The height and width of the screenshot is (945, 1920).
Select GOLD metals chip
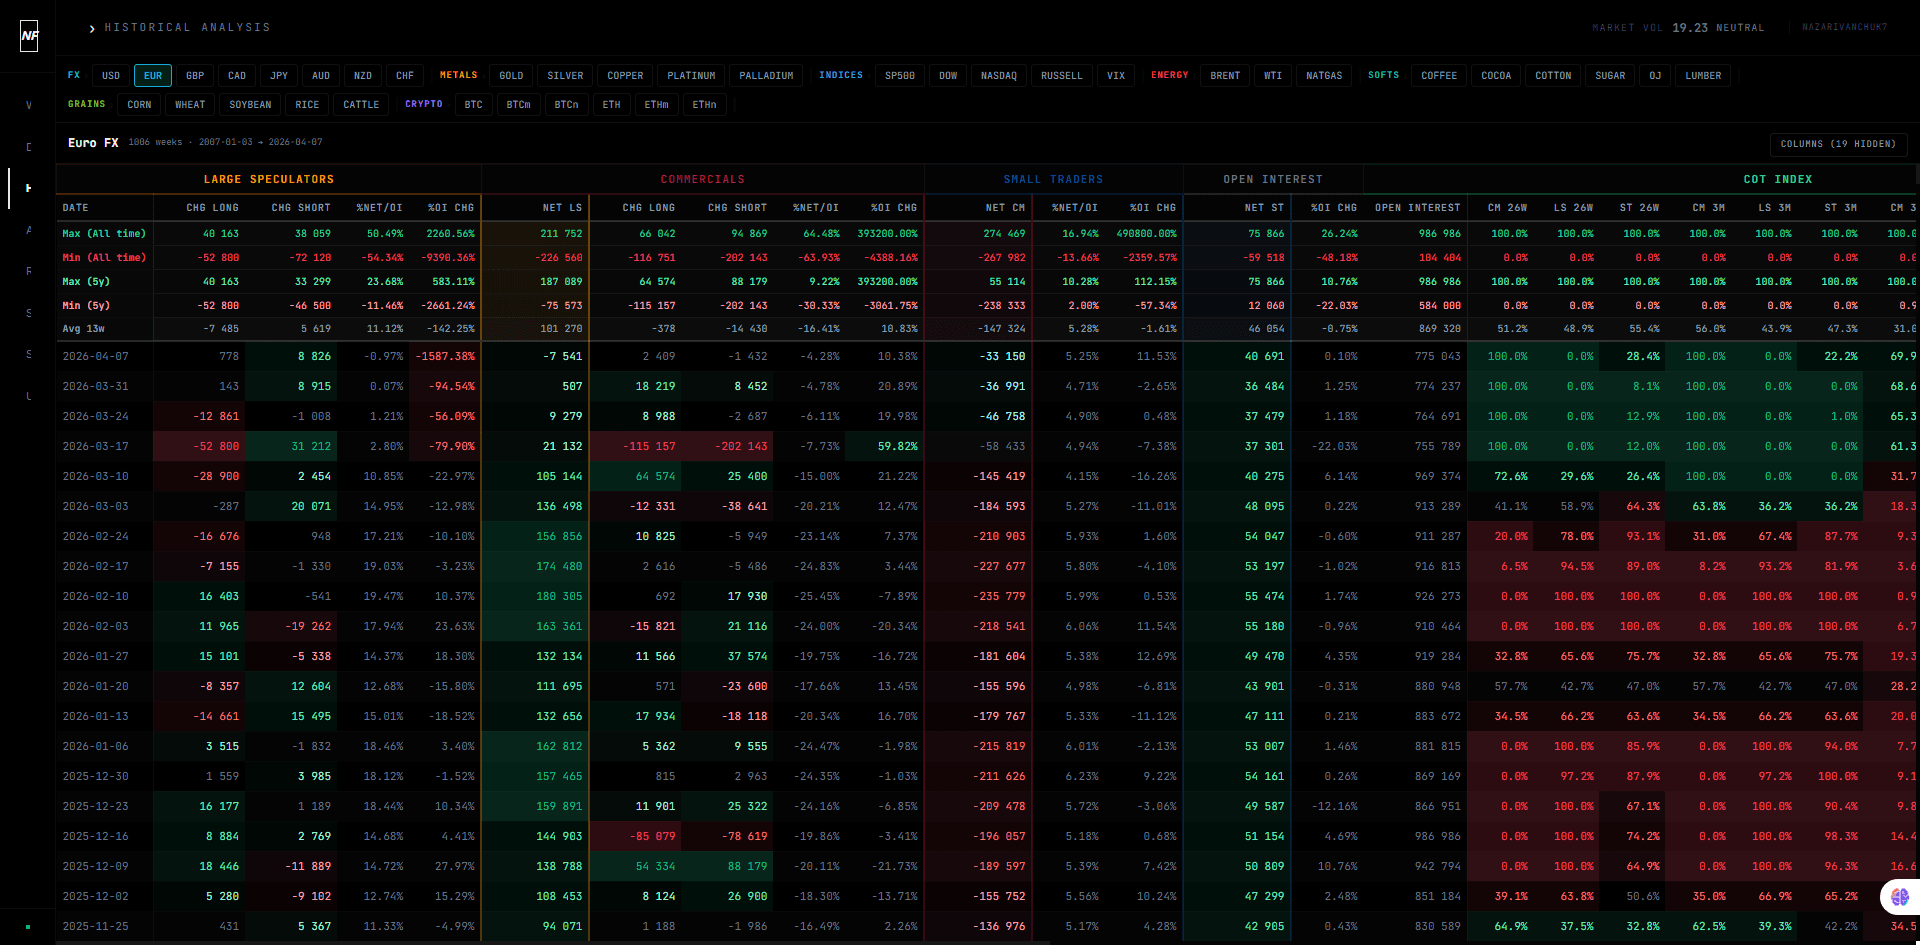511,76
